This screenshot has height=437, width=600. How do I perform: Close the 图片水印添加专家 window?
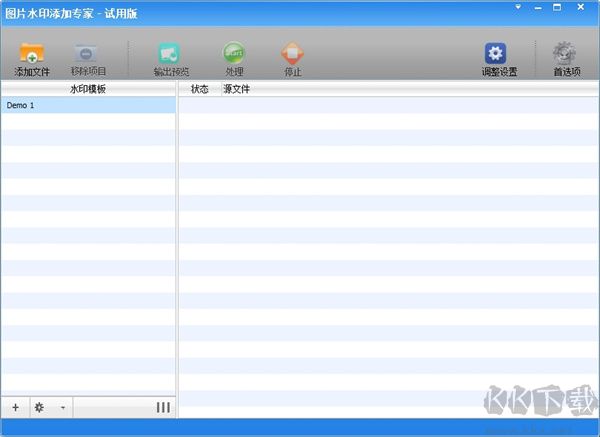click(x=580, y=7)
